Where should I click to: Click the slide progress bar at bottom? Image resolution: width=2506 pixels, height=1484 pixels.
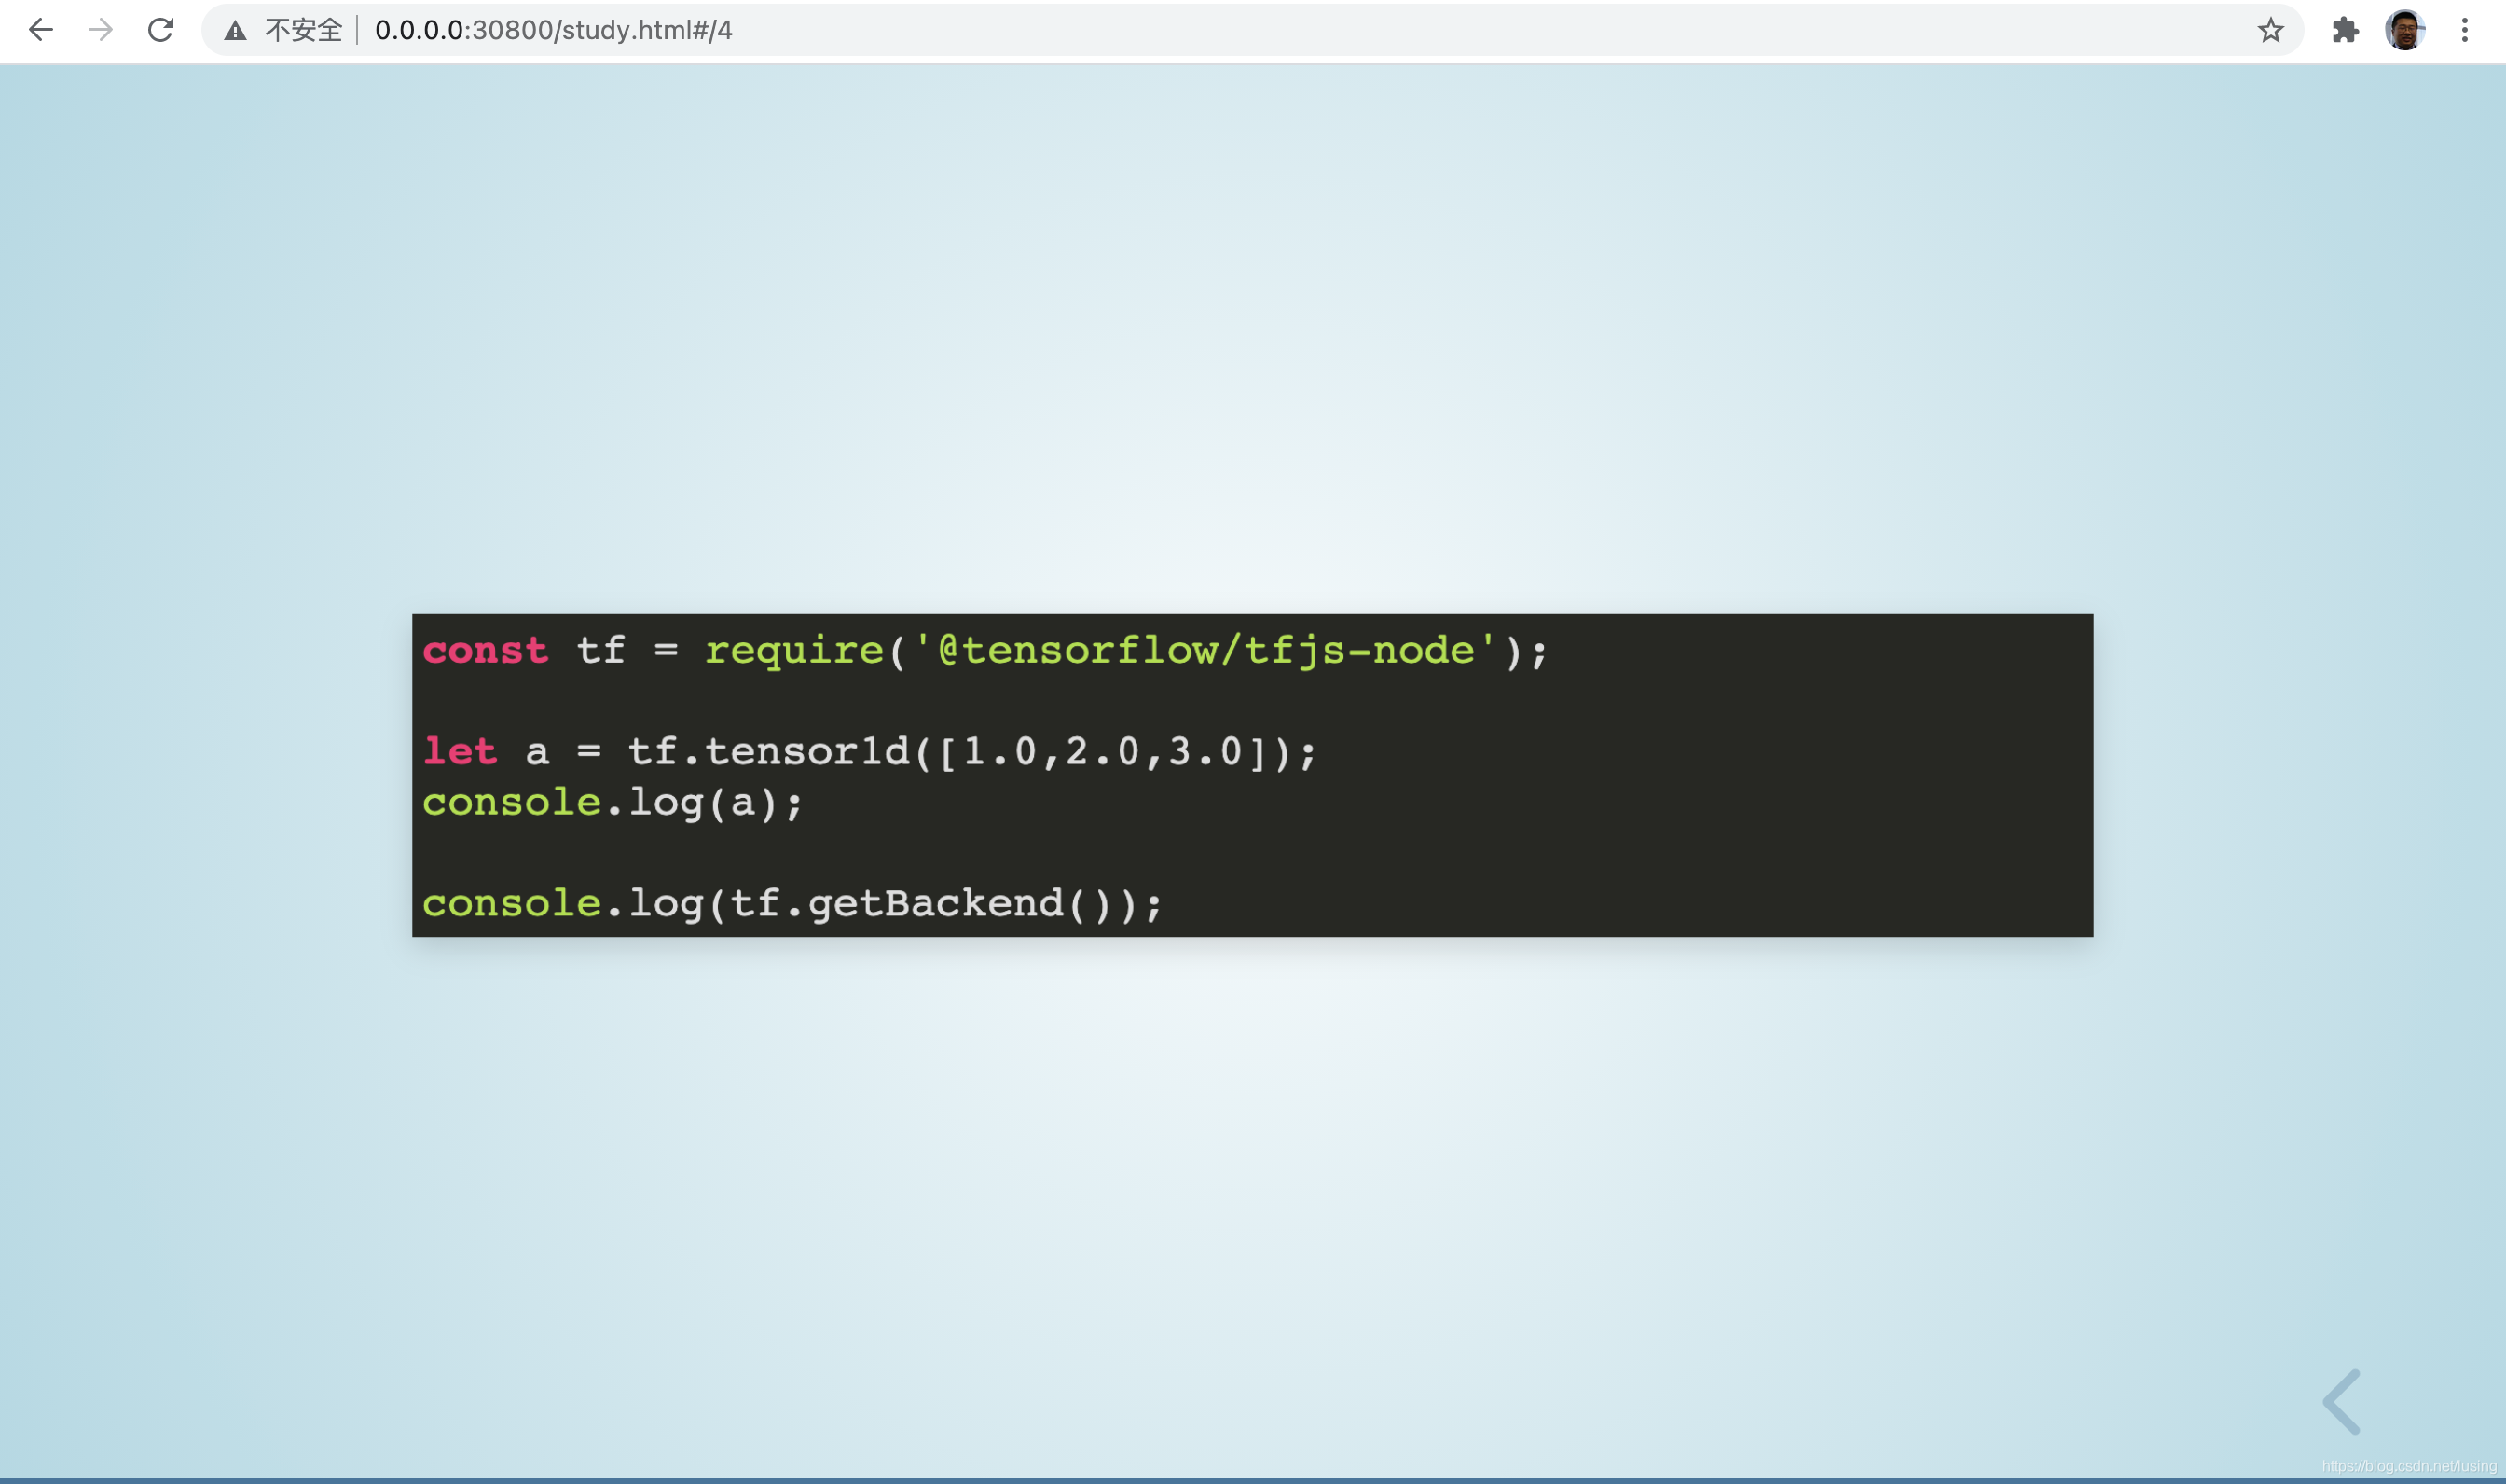tap(1252, 1480)
